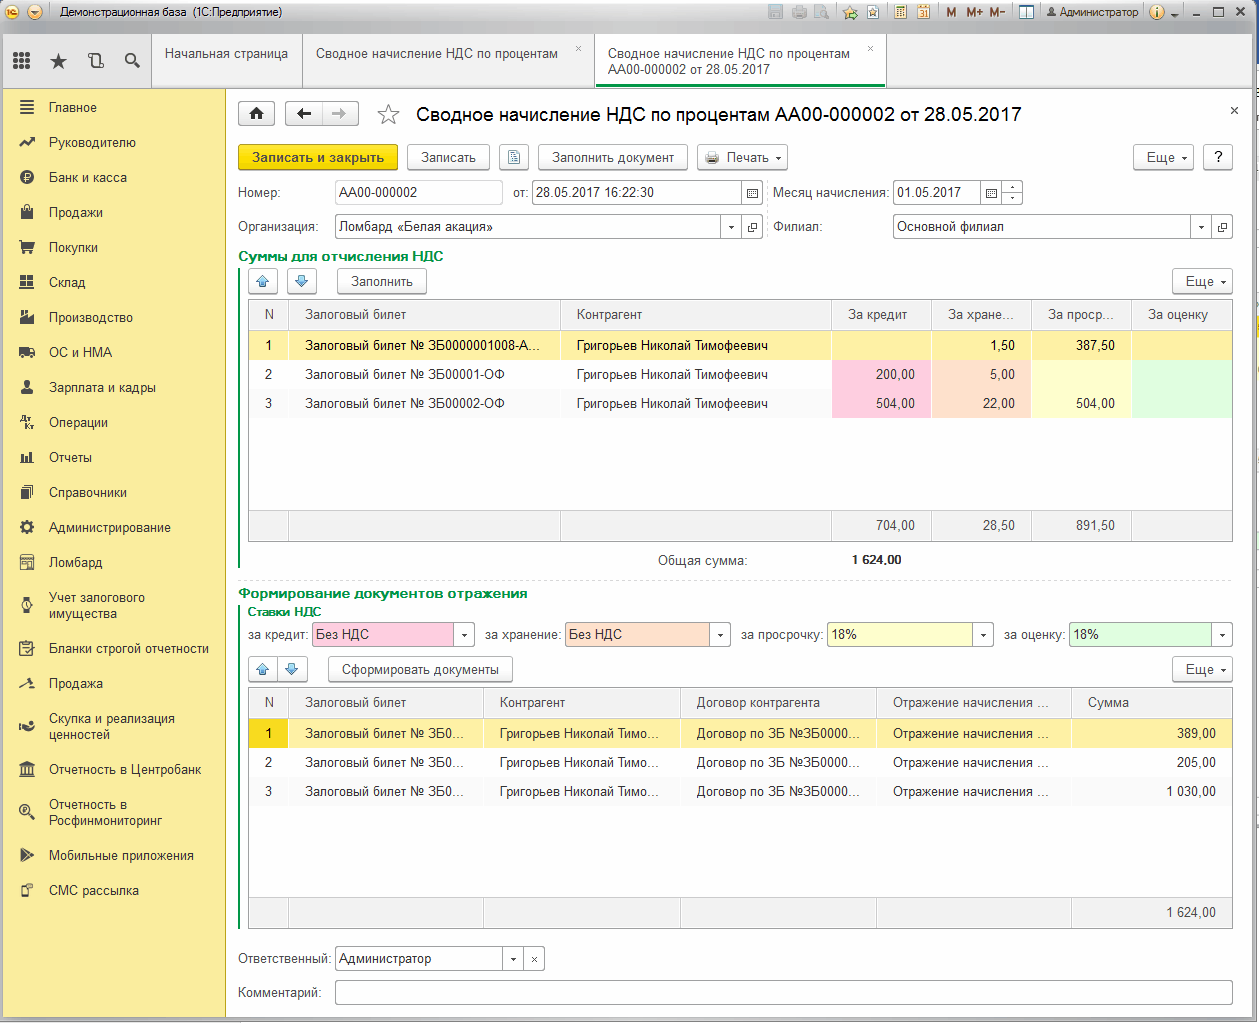Open the Печать dropdown button
The image size is (1259, 1023).
pos(742,157)
